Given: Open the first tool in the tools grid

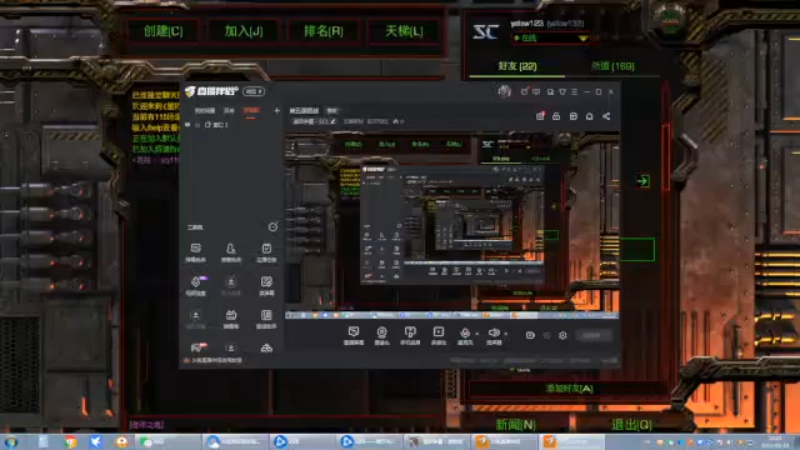Looking at the screenshot, I should (195, 253).
